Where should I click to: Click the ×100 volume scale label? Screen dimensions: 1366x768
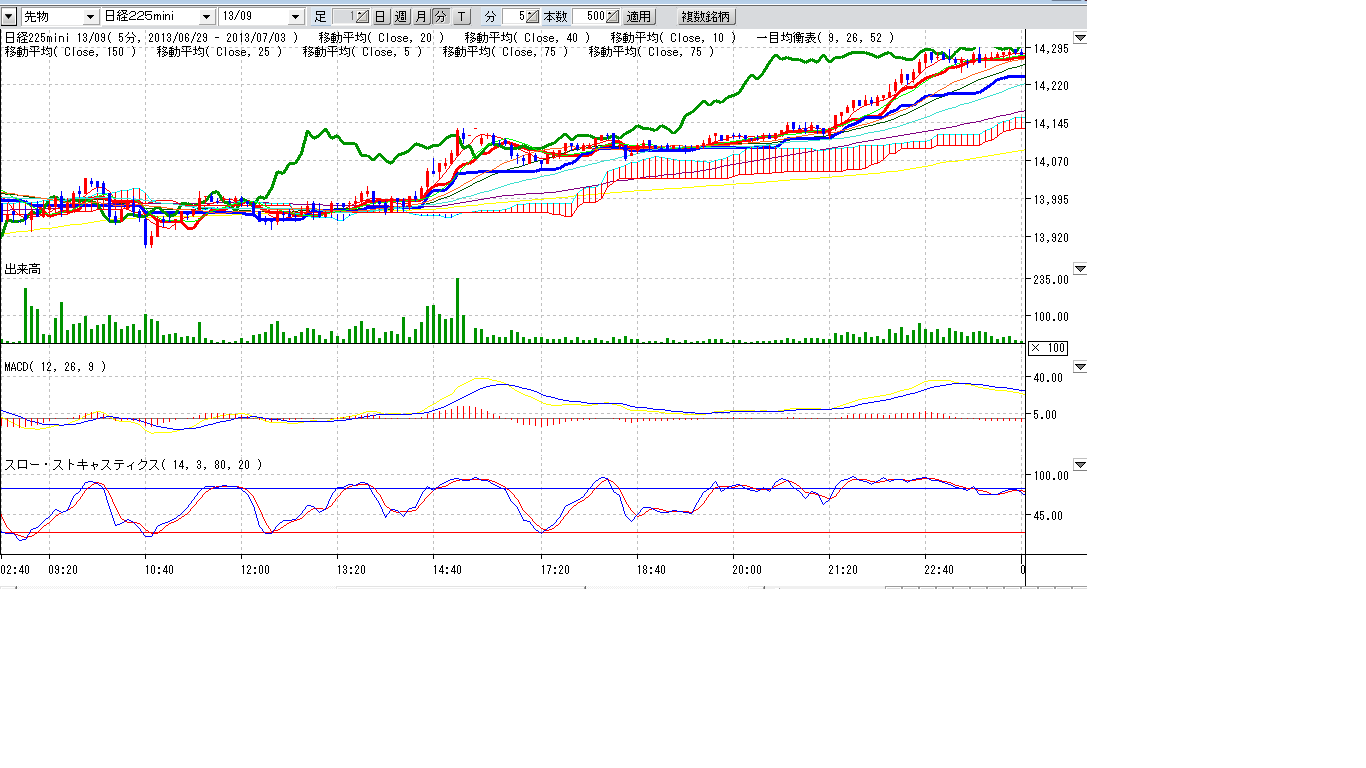1048,348
